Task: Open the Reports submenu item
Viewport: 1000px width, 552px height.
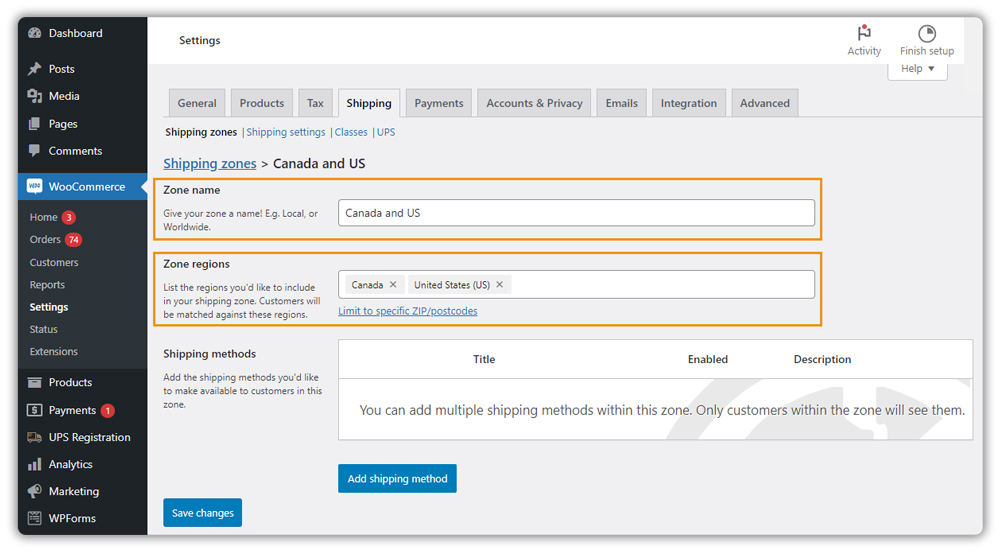Action: click(x=47, y=285)
